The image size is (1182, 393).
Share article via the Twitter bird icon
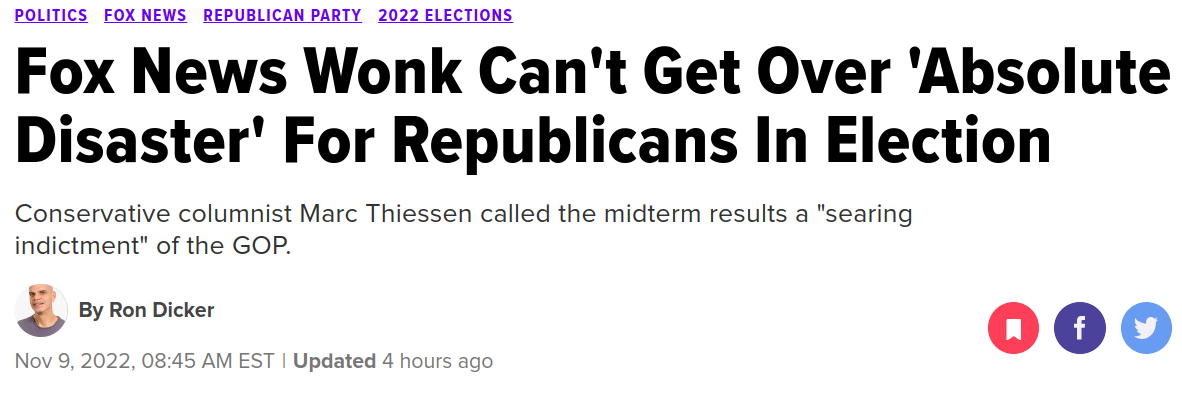click(1147, 328)
